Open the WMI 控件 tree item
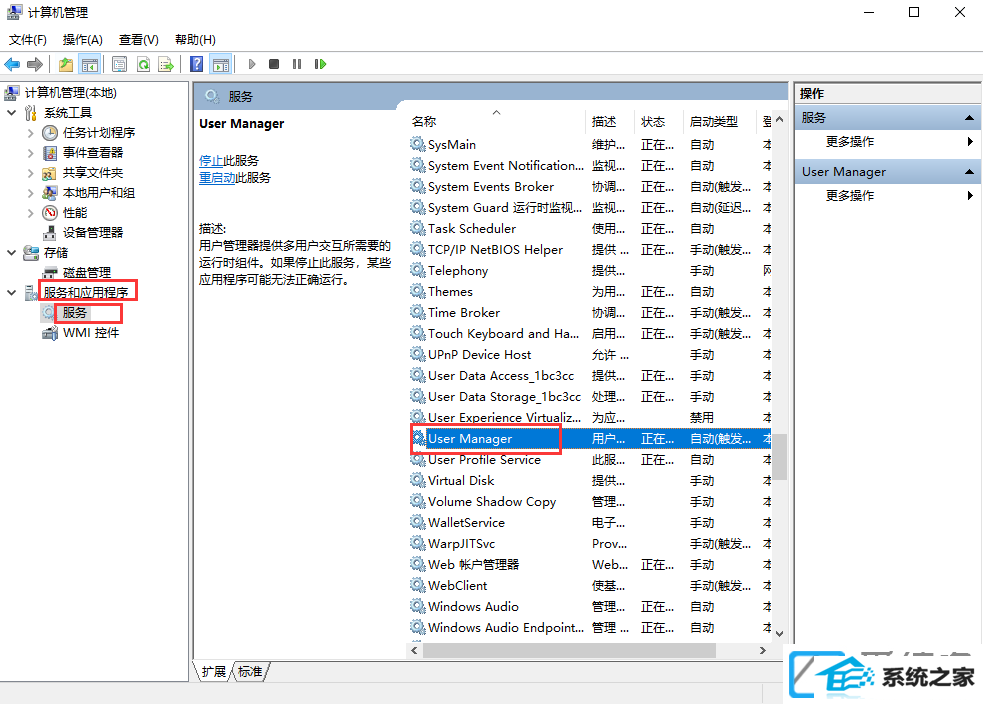 click(x=91, y=333)
